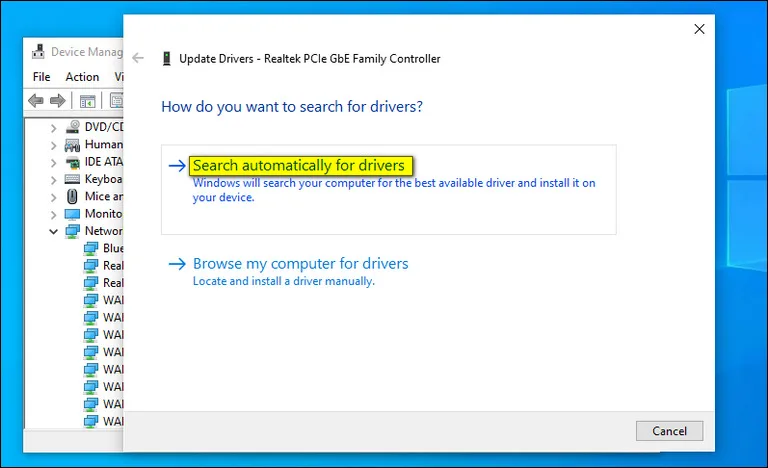
Task: Expand the IDE ATA controllers node
Action: tap(53, 163)
